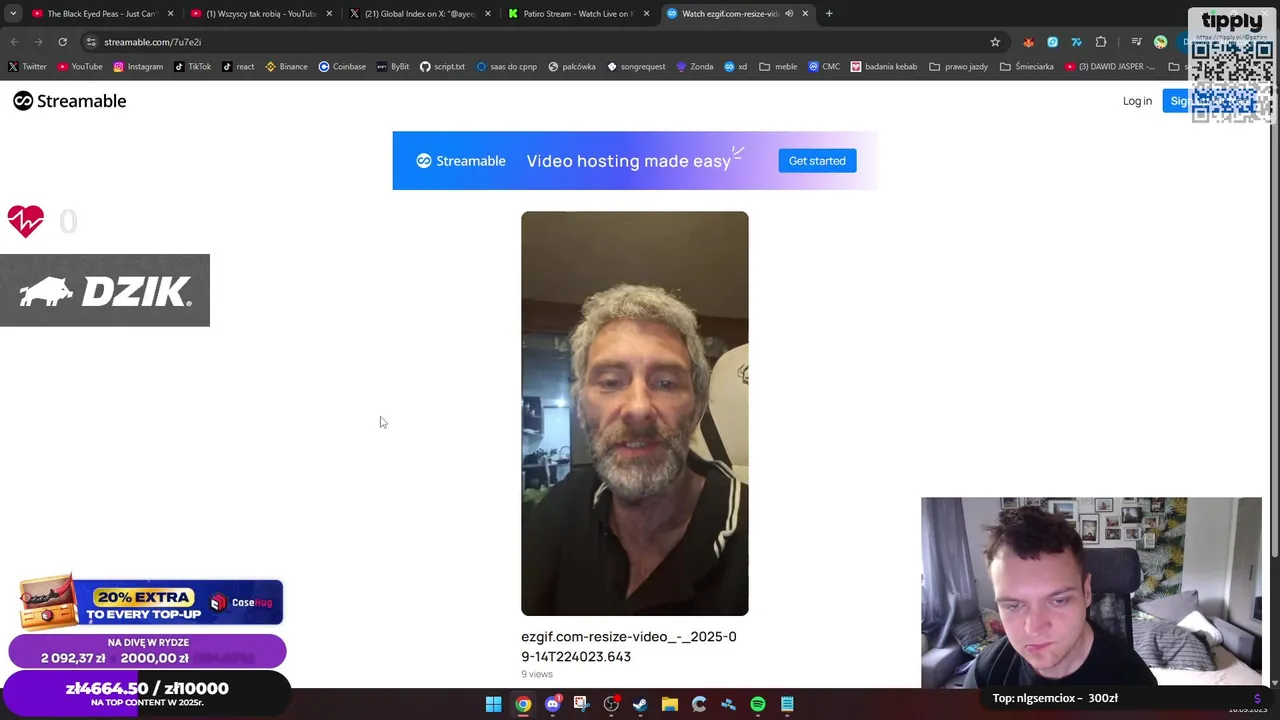This screenshot has height=720, width=1280.
Task: Open the Binance bookmark
Action: (x=286, y=67)
